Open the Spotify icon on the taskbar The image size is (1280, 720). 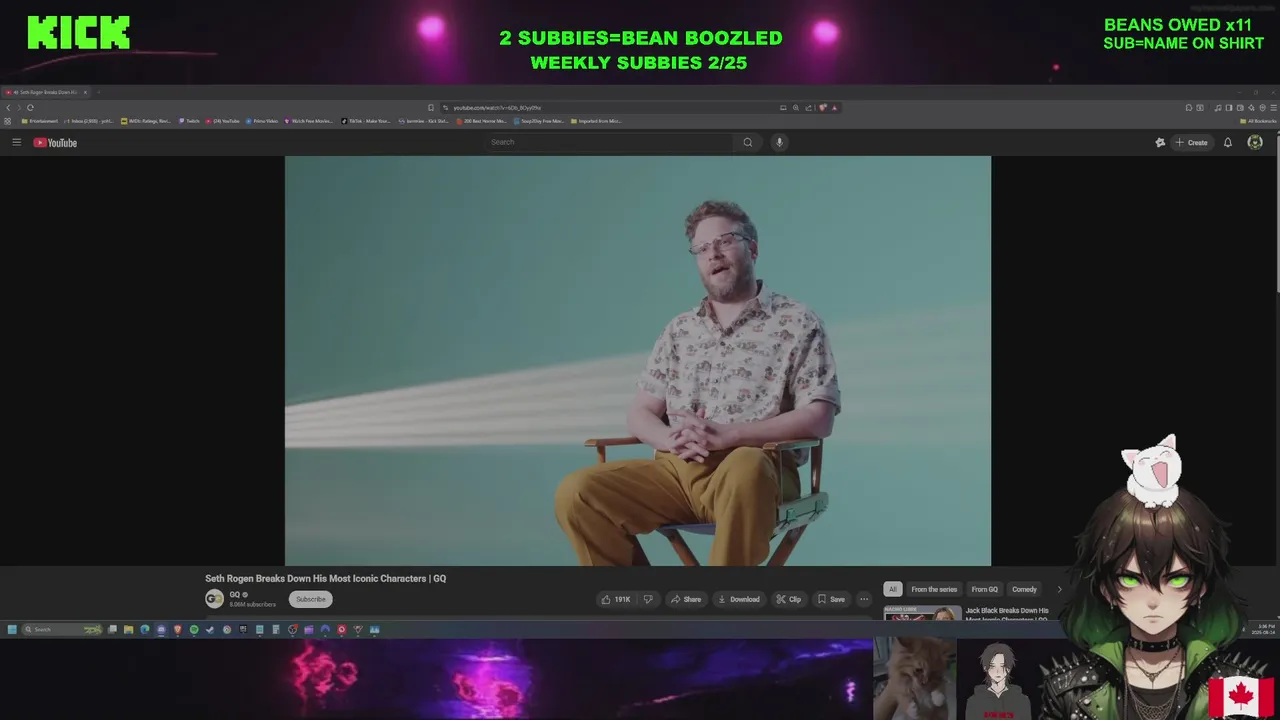click(x=194, y=629)
